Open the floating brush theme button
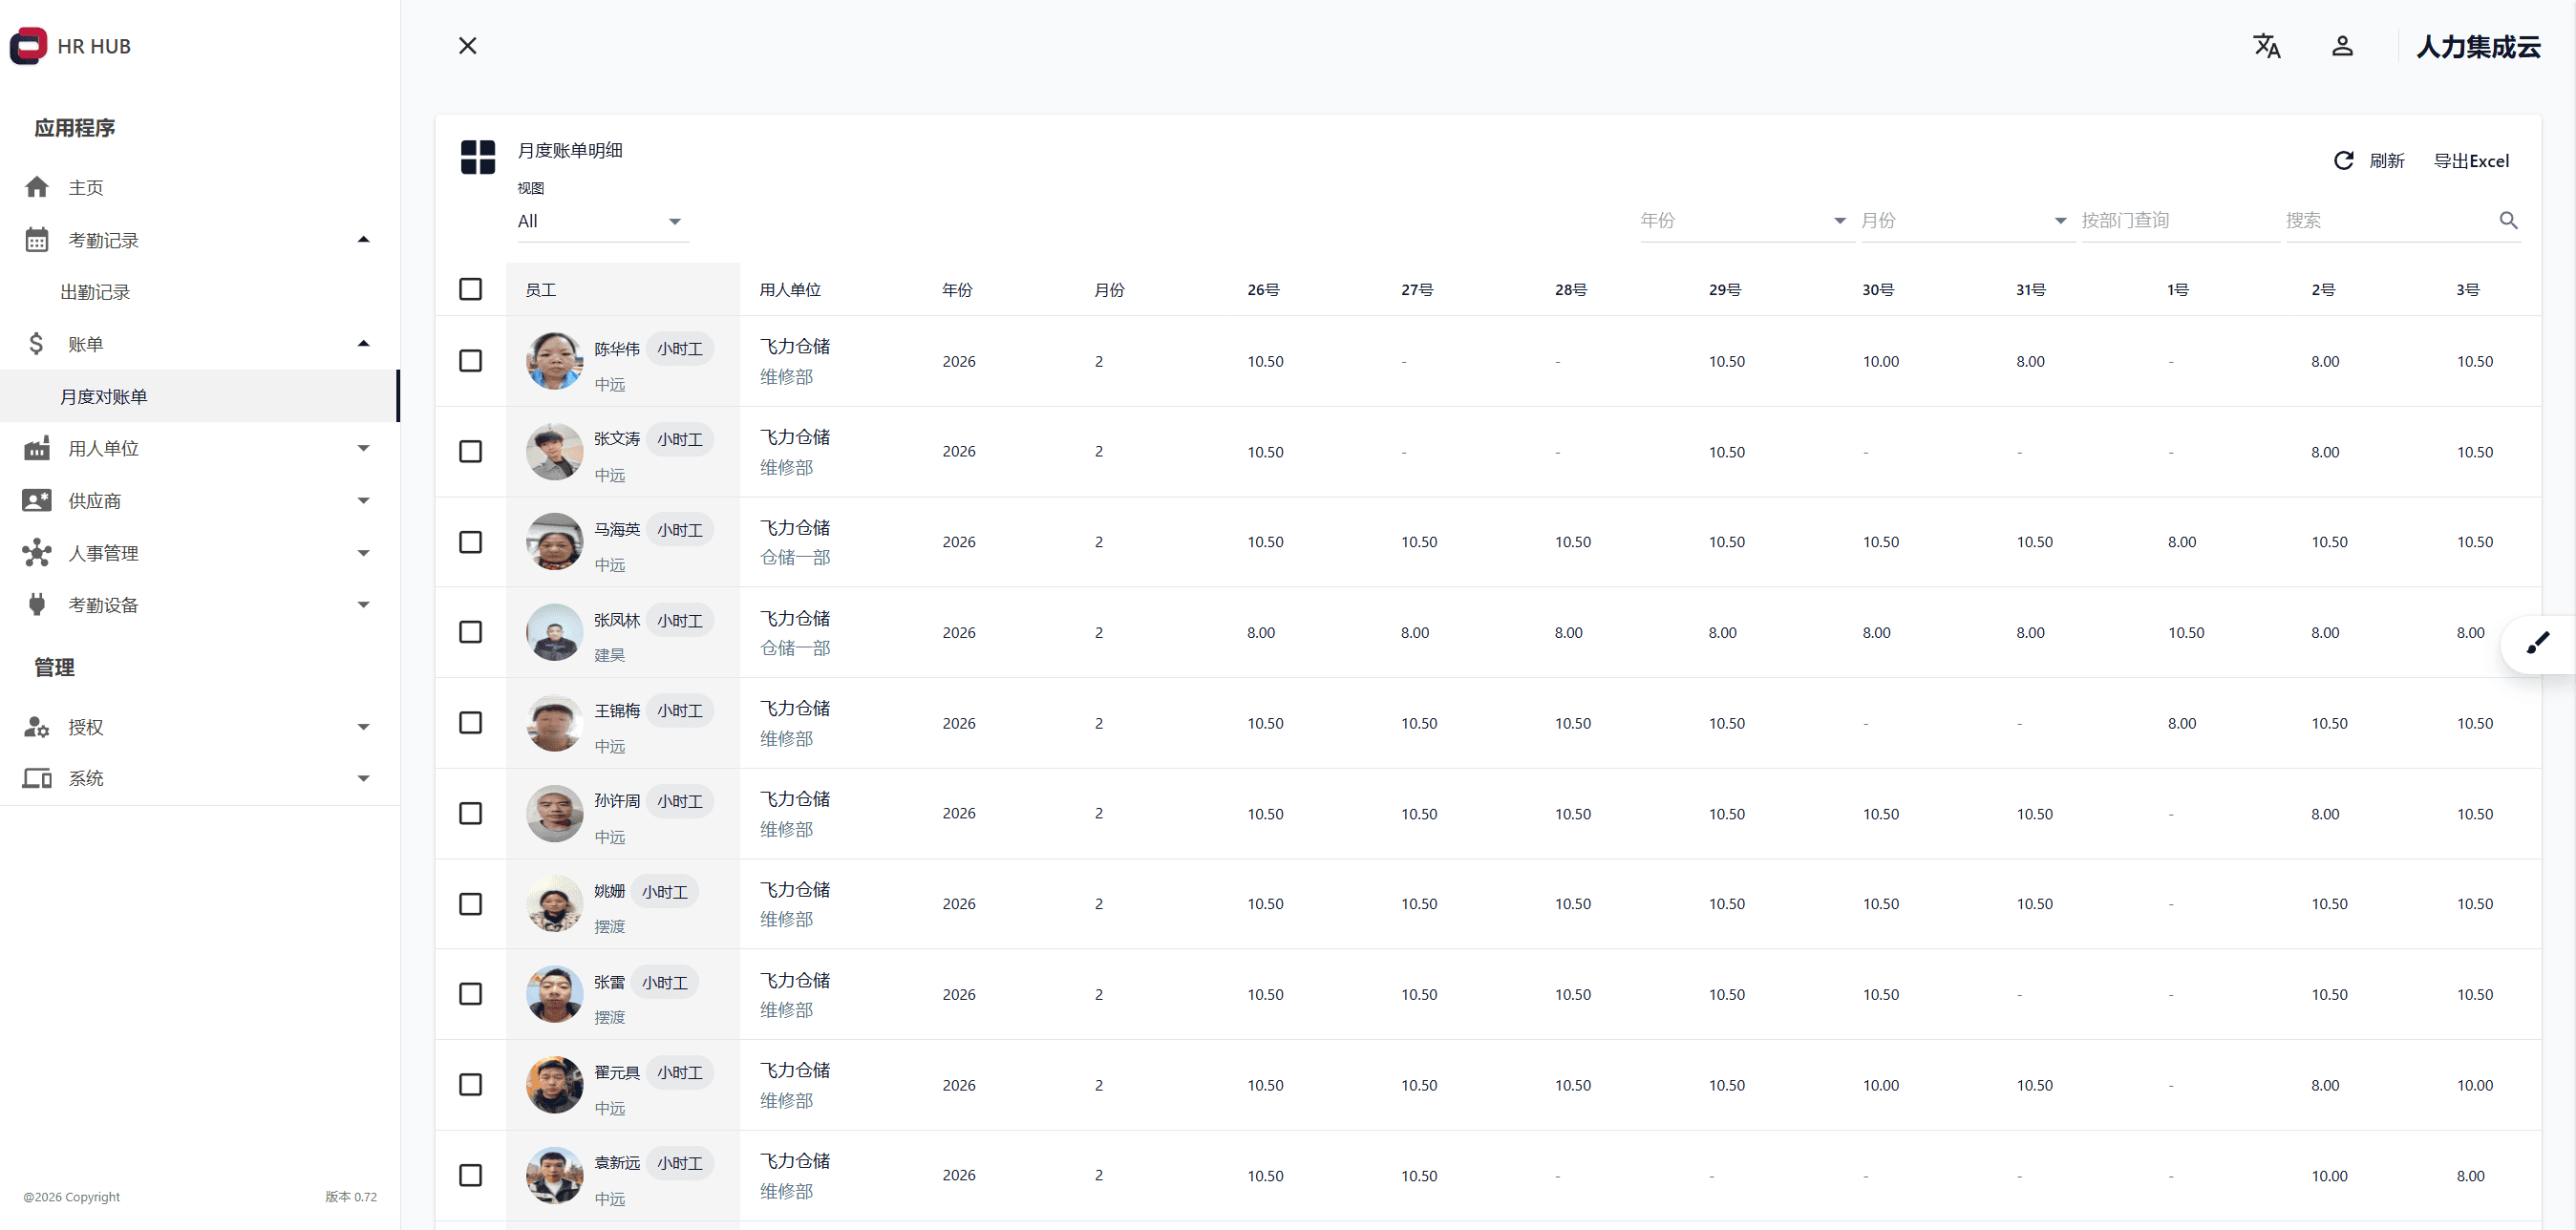 [2538, 643]
